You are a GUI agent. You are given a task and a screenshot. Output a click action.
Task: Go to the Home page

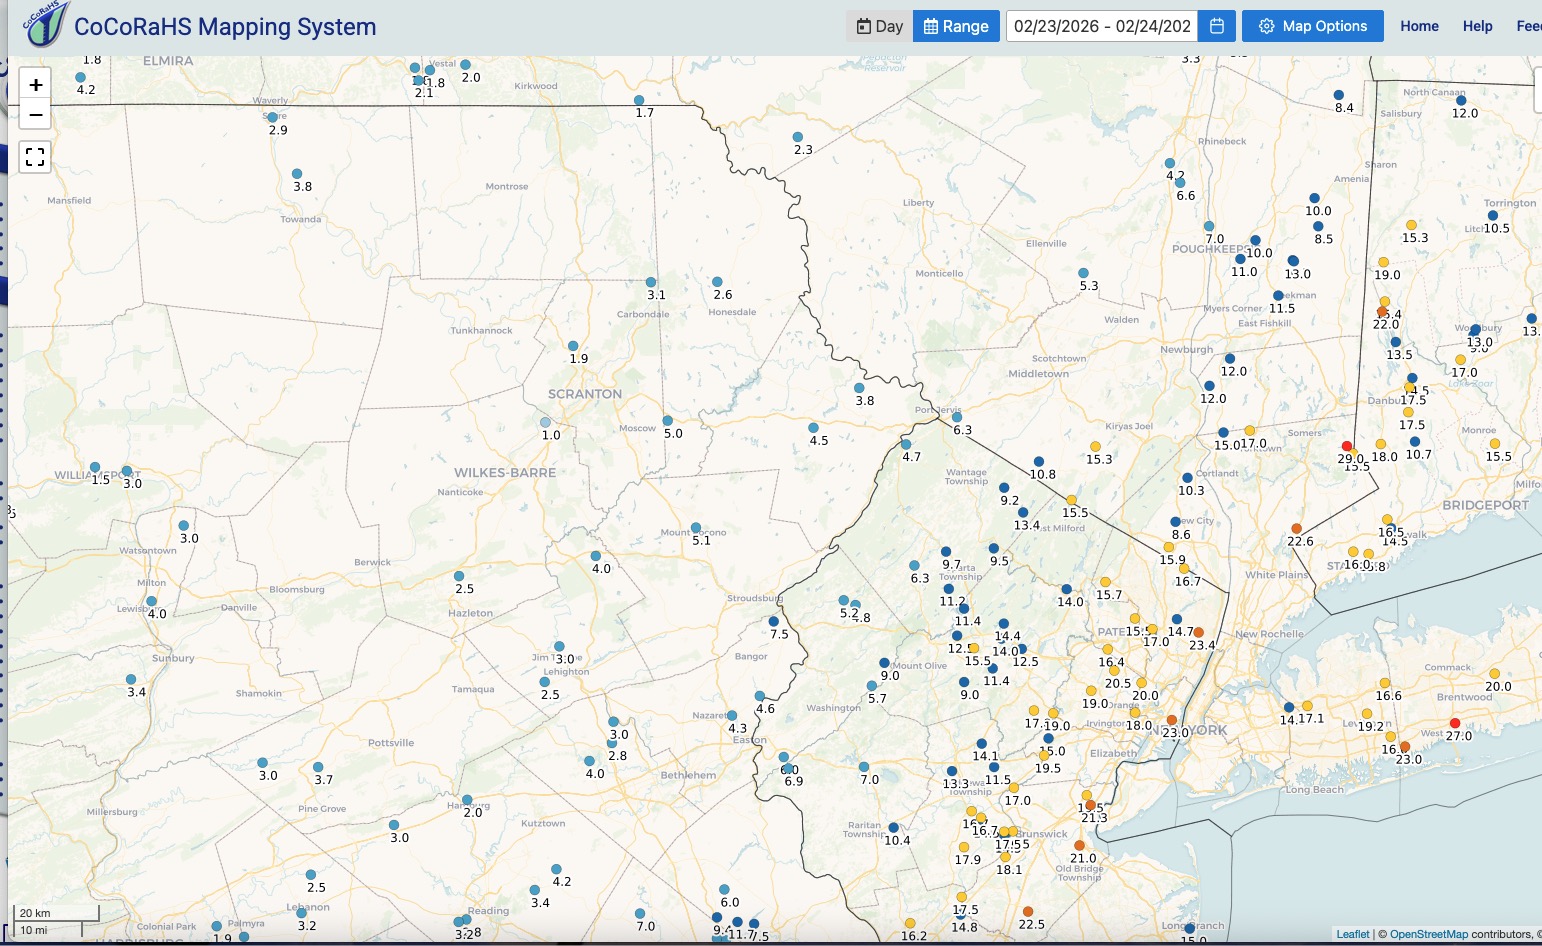(1419, 26)
